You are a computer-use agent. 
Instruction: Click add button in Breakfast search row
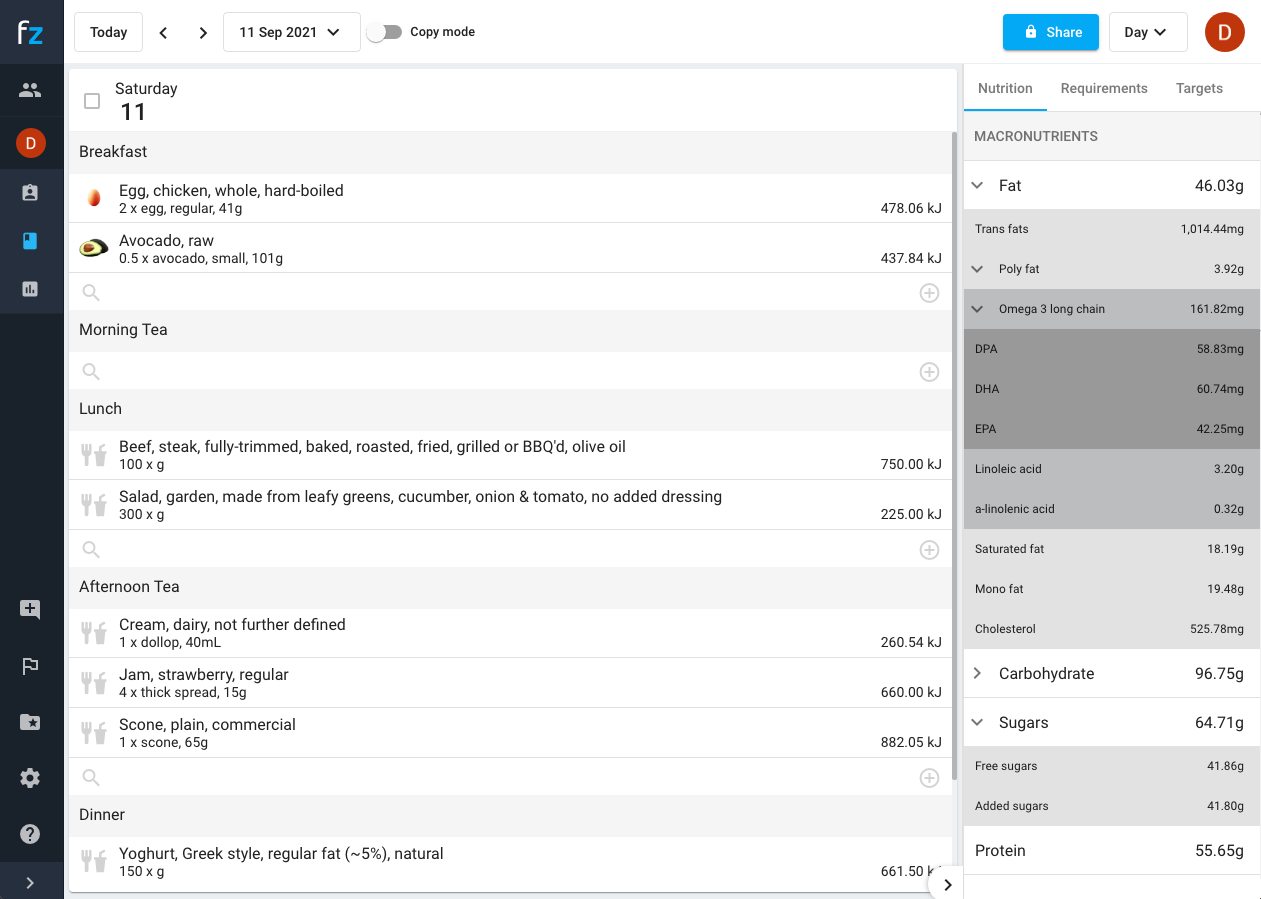(x=929, y=293)
